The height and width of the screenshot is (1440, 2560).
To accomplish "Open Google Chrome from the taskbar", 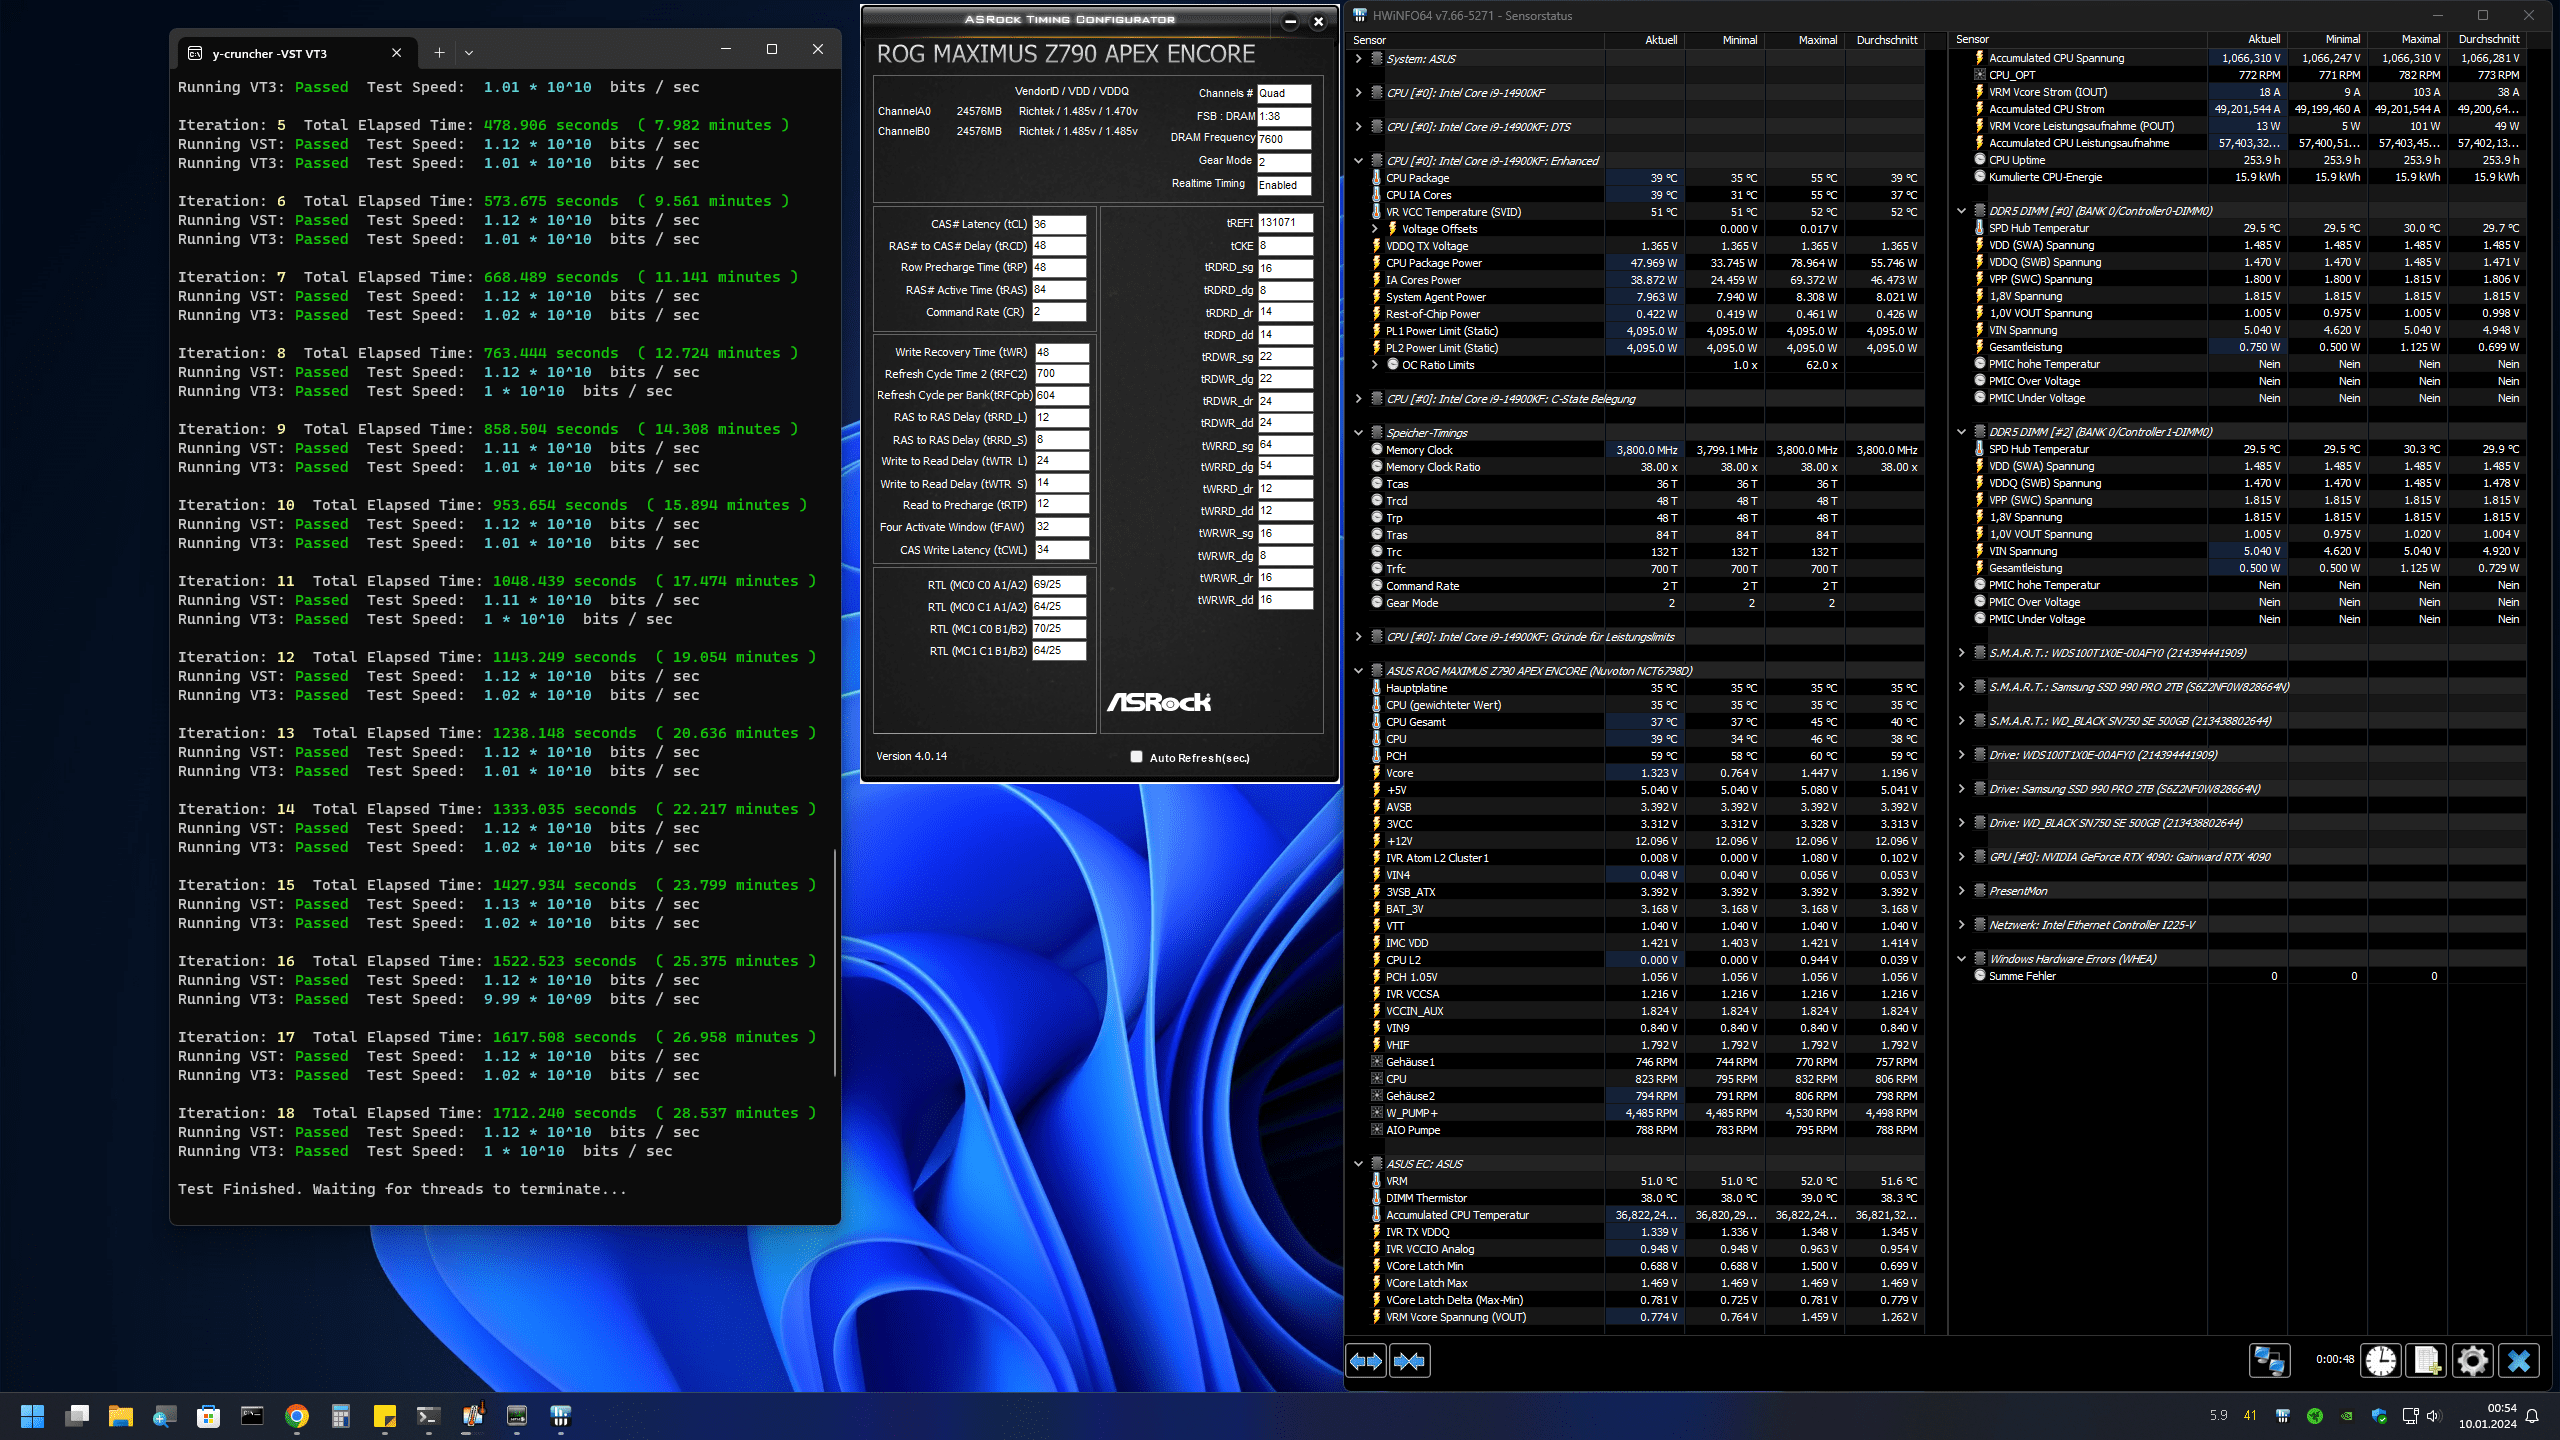I will tap(296, 1416).
